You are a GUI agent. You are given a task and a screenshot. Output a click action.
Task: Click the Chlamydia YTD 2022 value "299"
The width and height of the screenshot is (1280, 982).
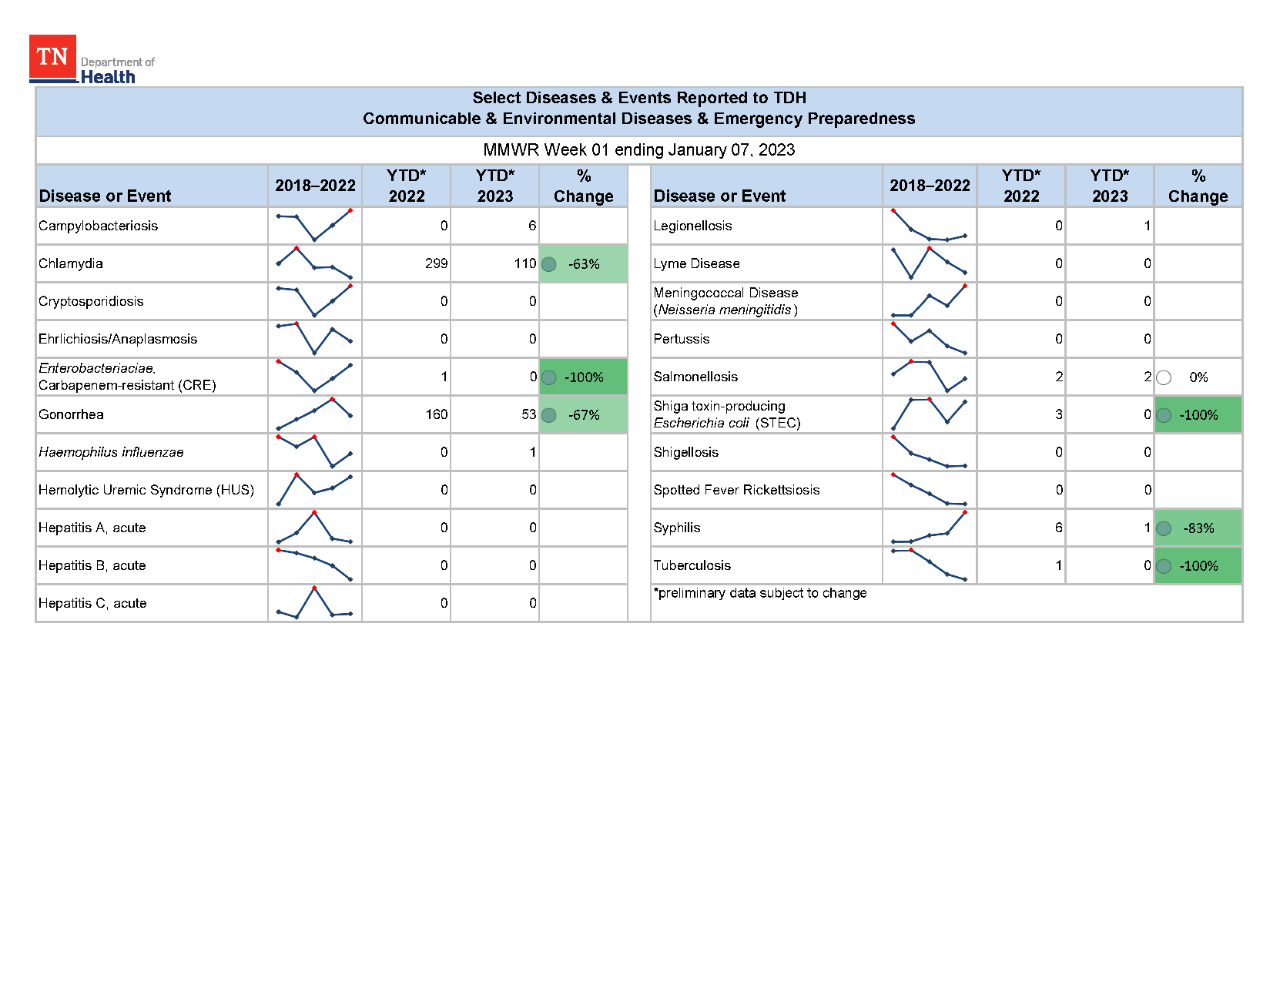click(x=436, y=264)
